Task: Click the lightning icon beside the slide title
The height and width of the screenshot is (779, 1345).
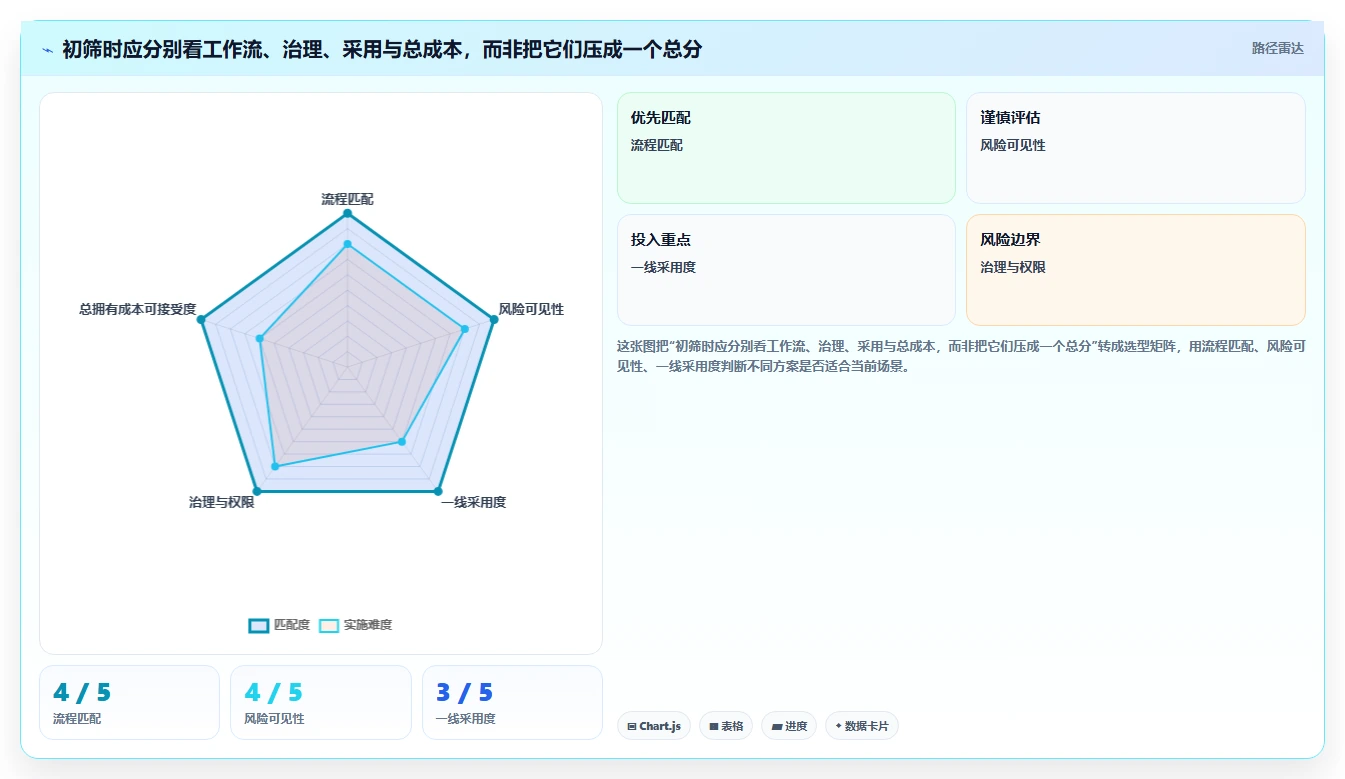Action: (47, 49)
